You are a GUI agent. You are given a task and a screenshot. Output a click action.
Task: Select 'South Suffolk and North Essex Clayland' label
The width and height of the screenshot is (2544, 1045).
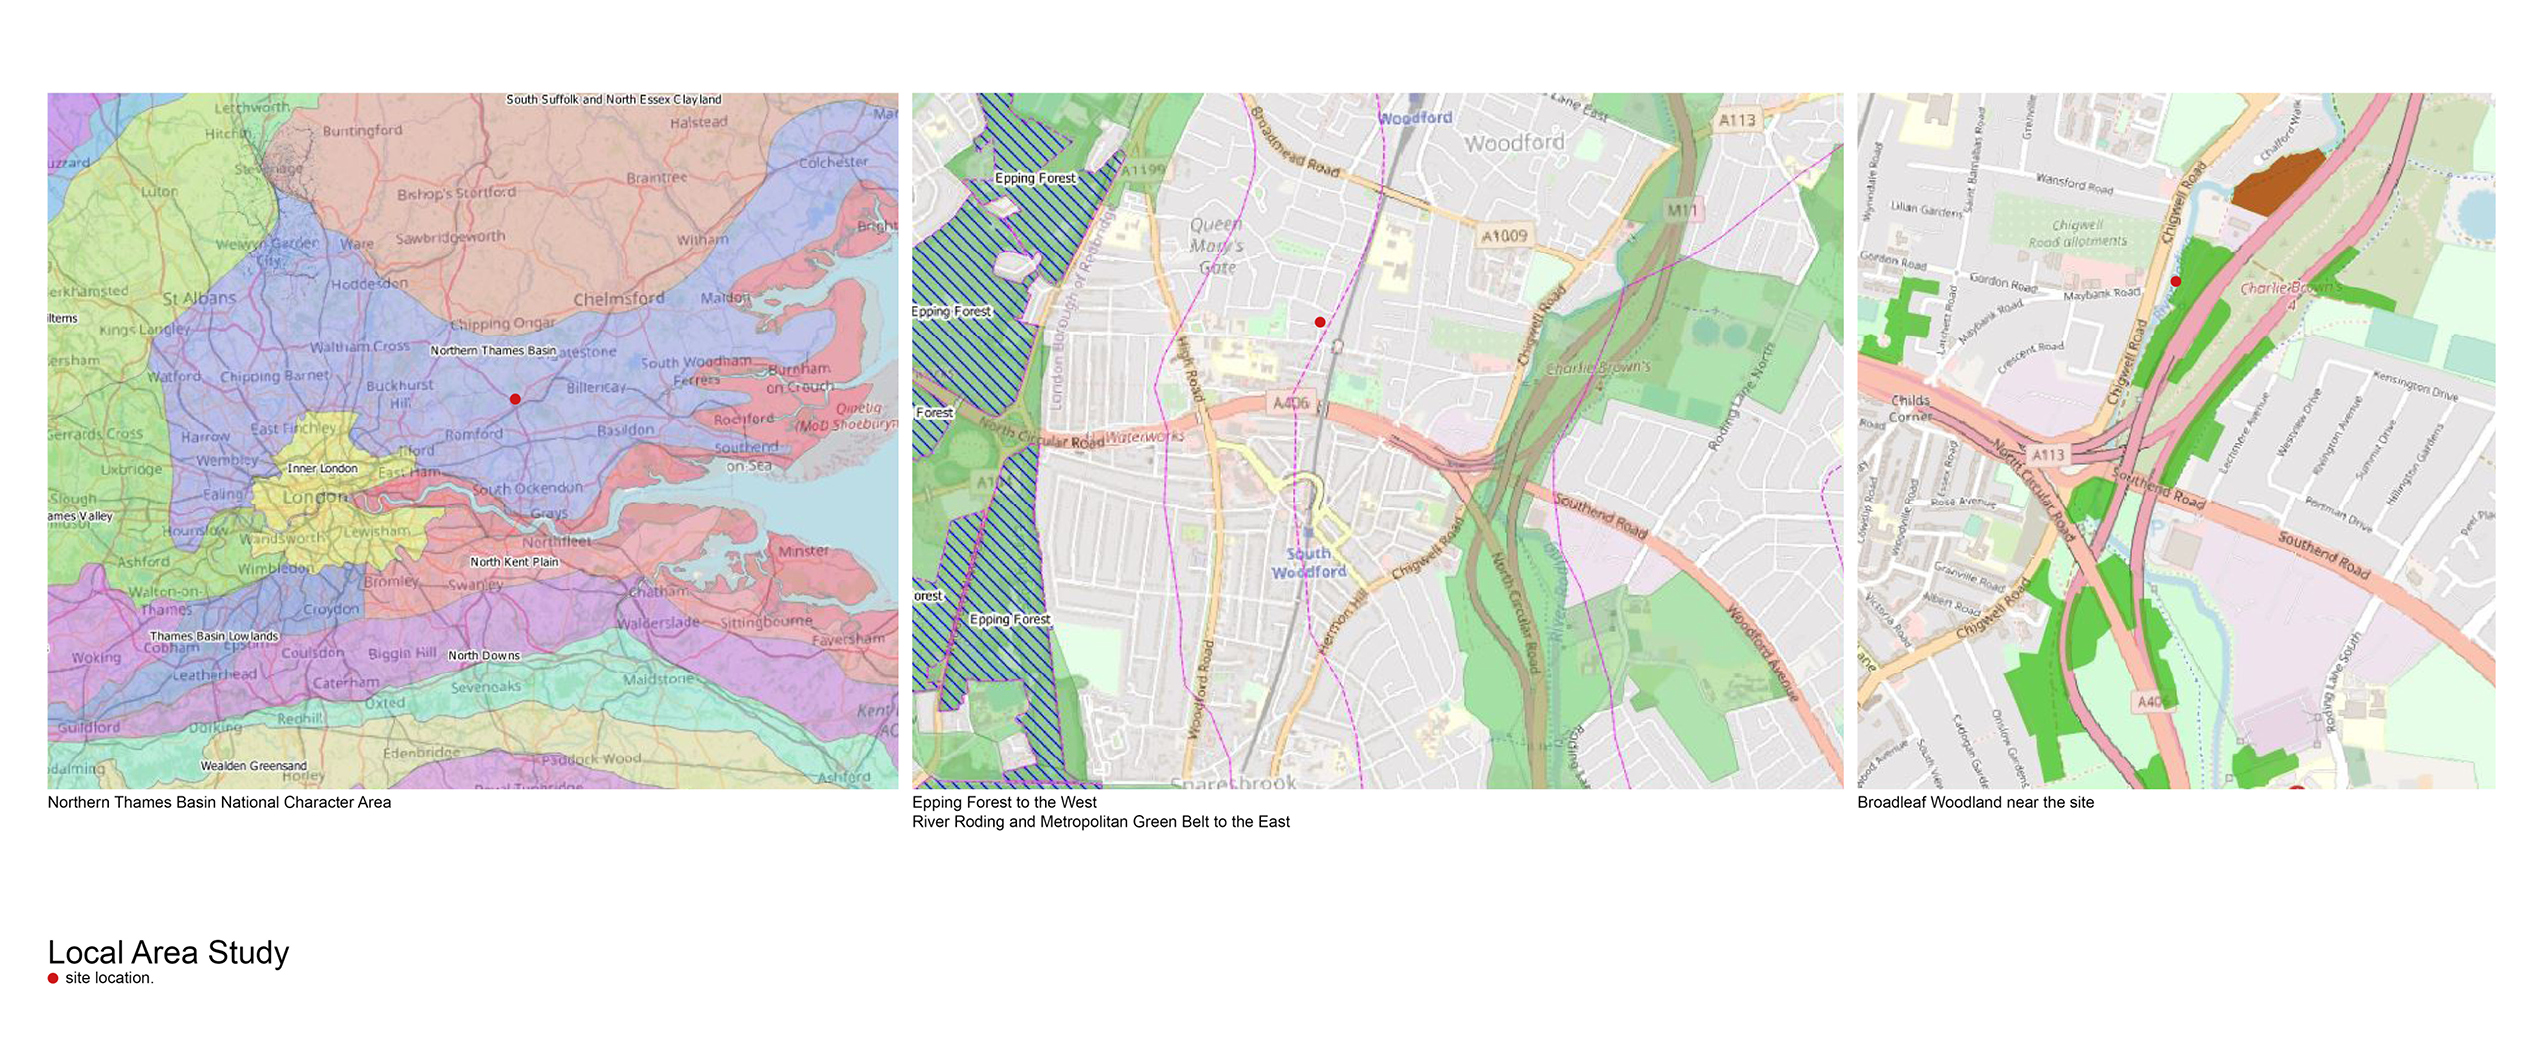click(x=613, y=100)
